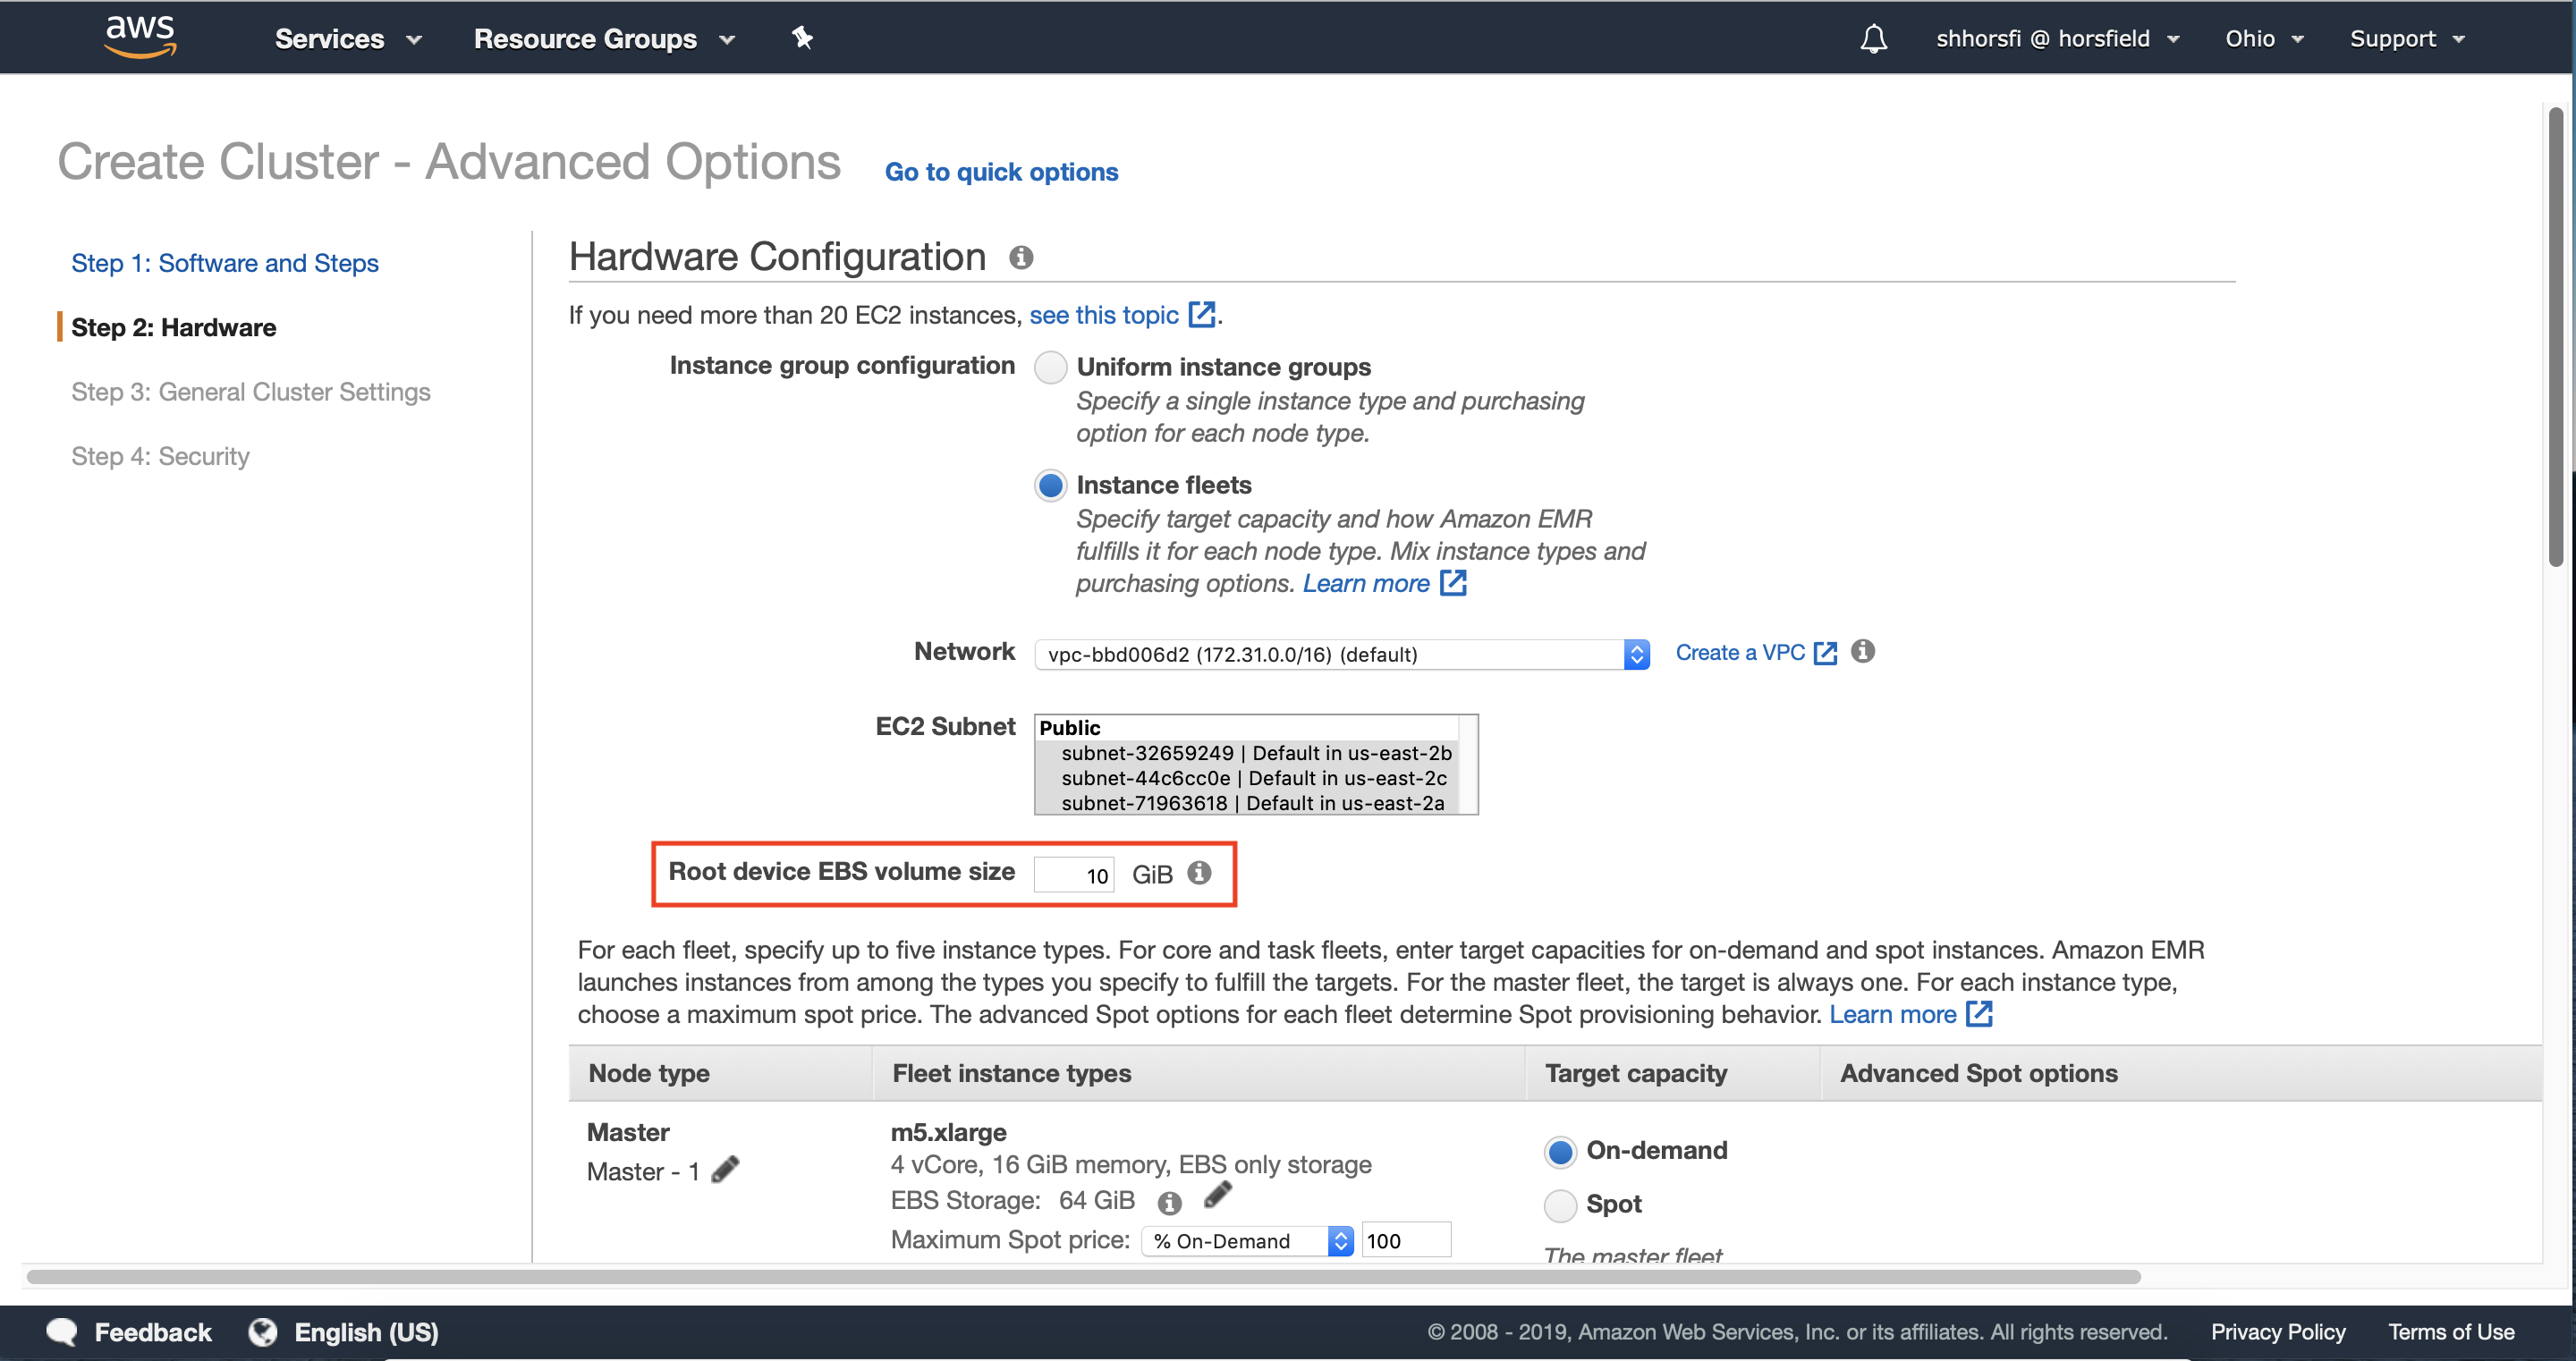The width and height of the screenshot is (2576, 1361).
Task: Open the Network VPC dropdown
Action: coord(1341,654)
